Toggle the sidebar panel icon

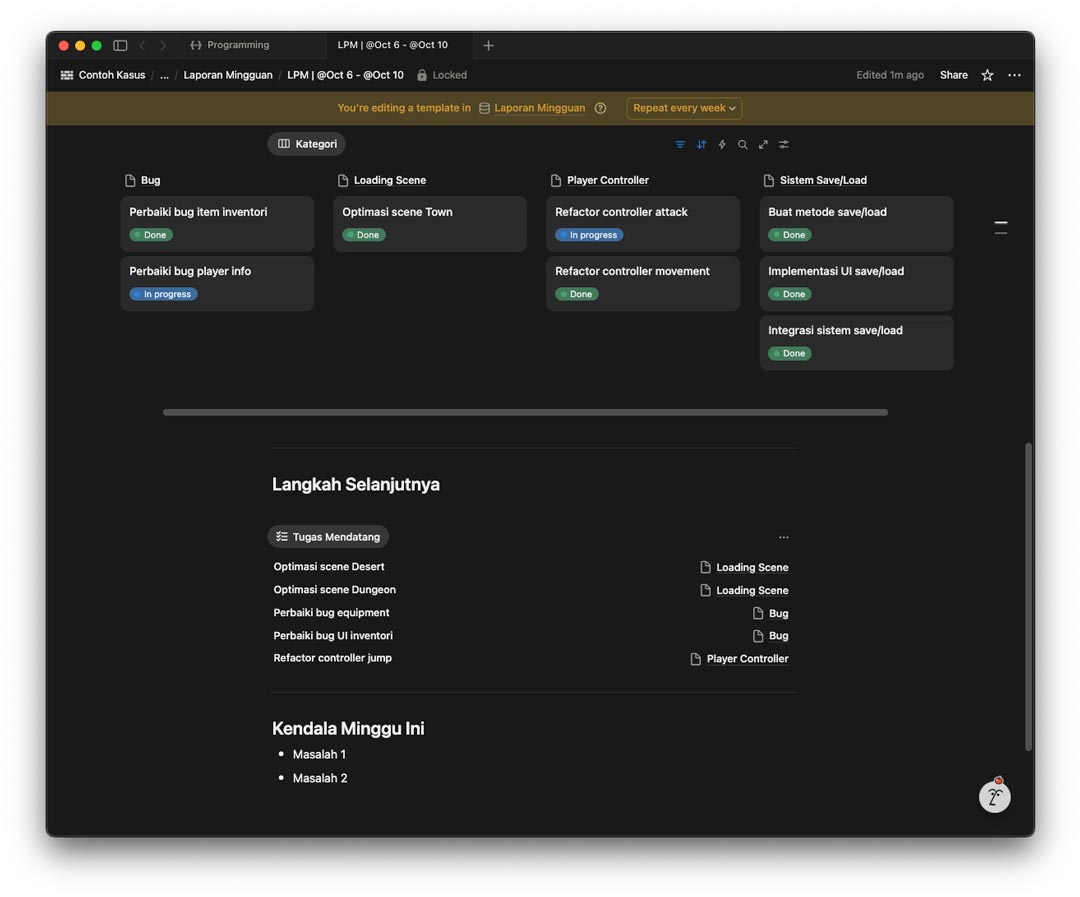pyautogui.click(x=120, y=45)
